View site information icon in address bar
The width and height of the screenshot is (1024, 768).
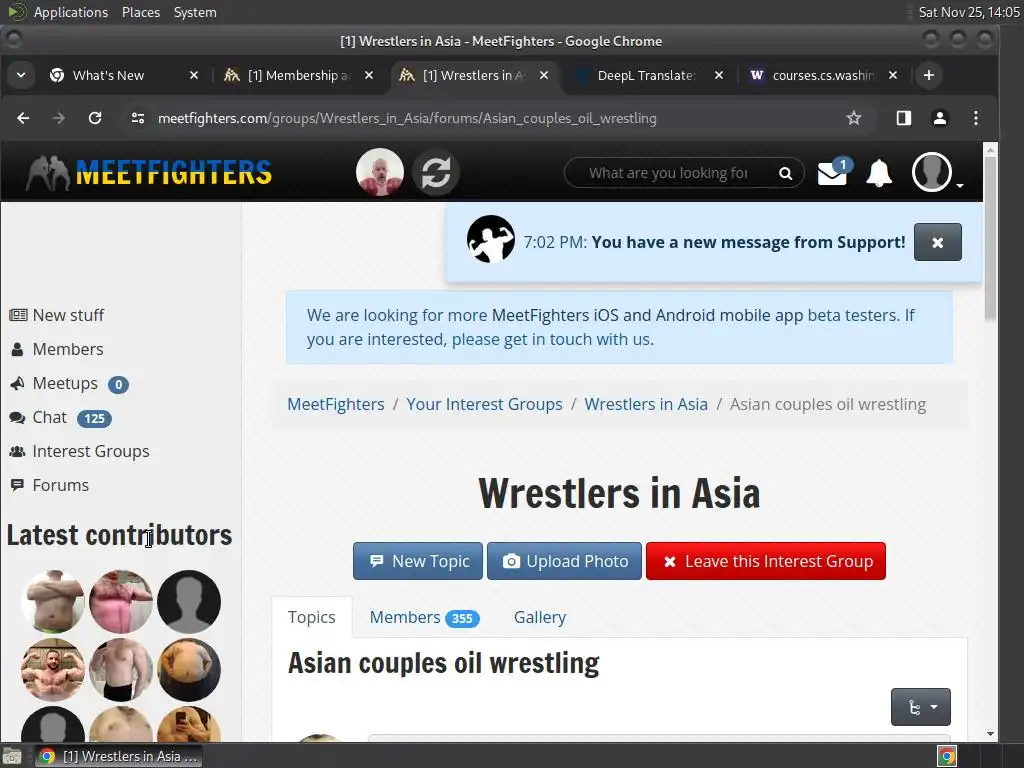[x=138, y=118]
